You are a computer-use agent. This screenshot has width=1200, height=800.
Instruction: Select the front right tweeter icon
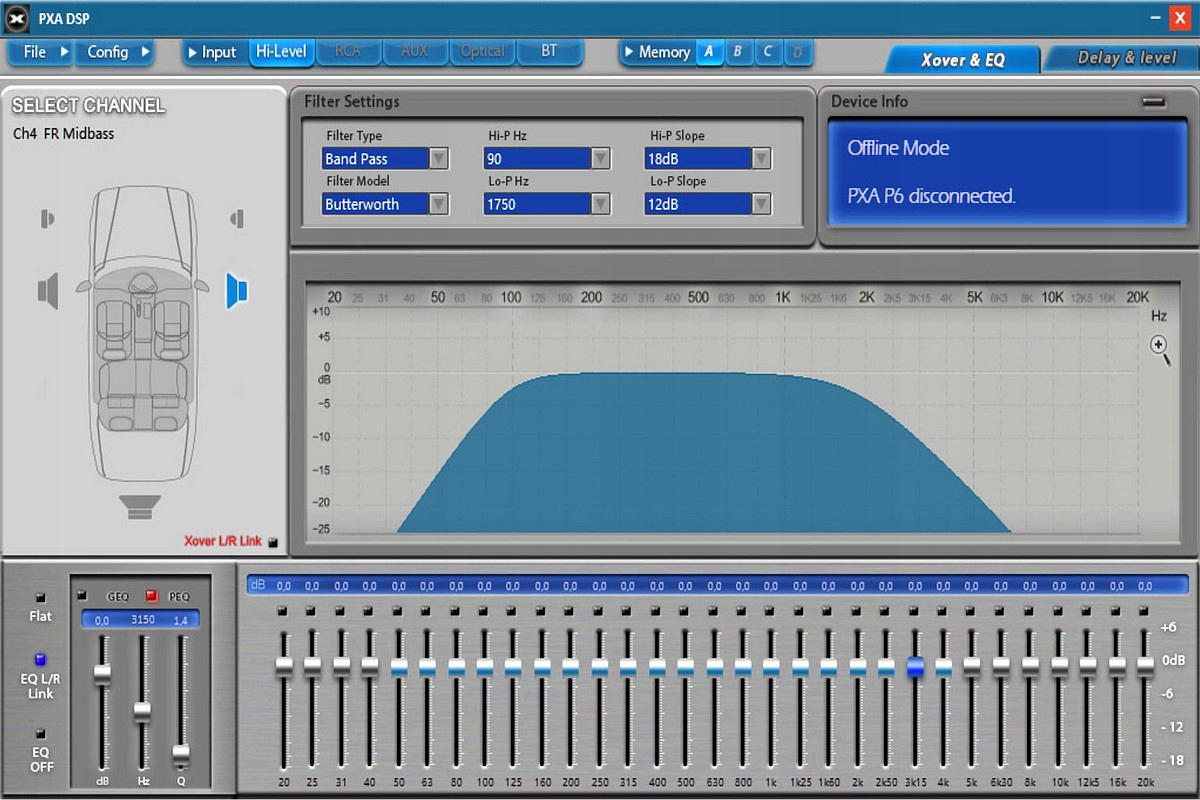coord(237,218)
